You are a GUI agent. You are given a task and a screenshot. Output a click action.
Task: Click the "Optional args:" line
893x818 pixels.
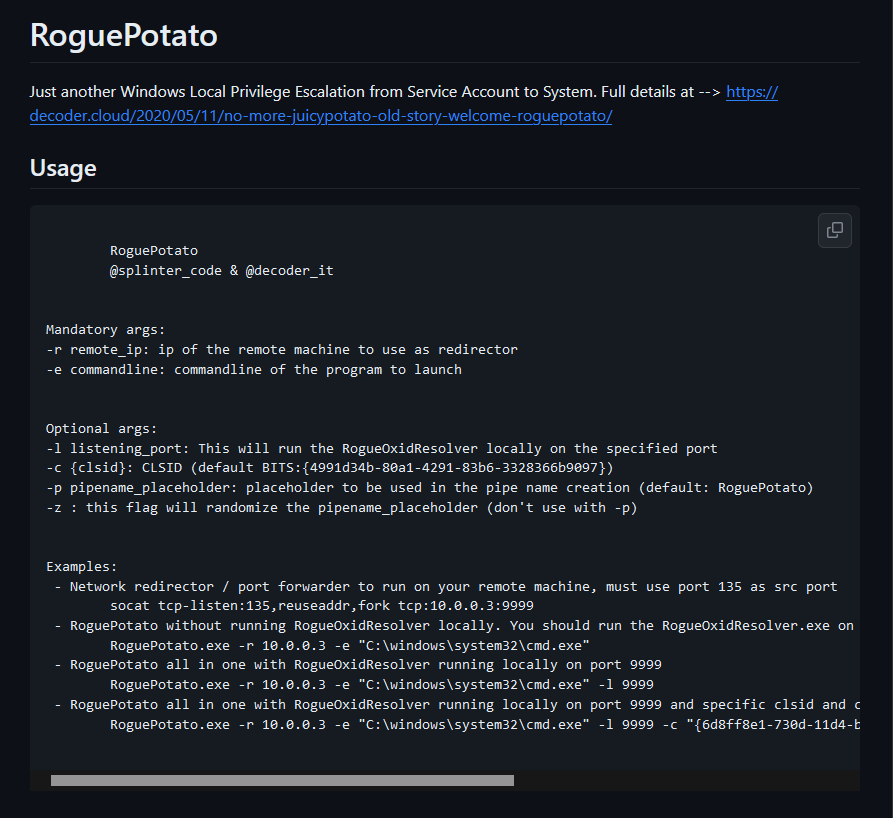(101, 428)
